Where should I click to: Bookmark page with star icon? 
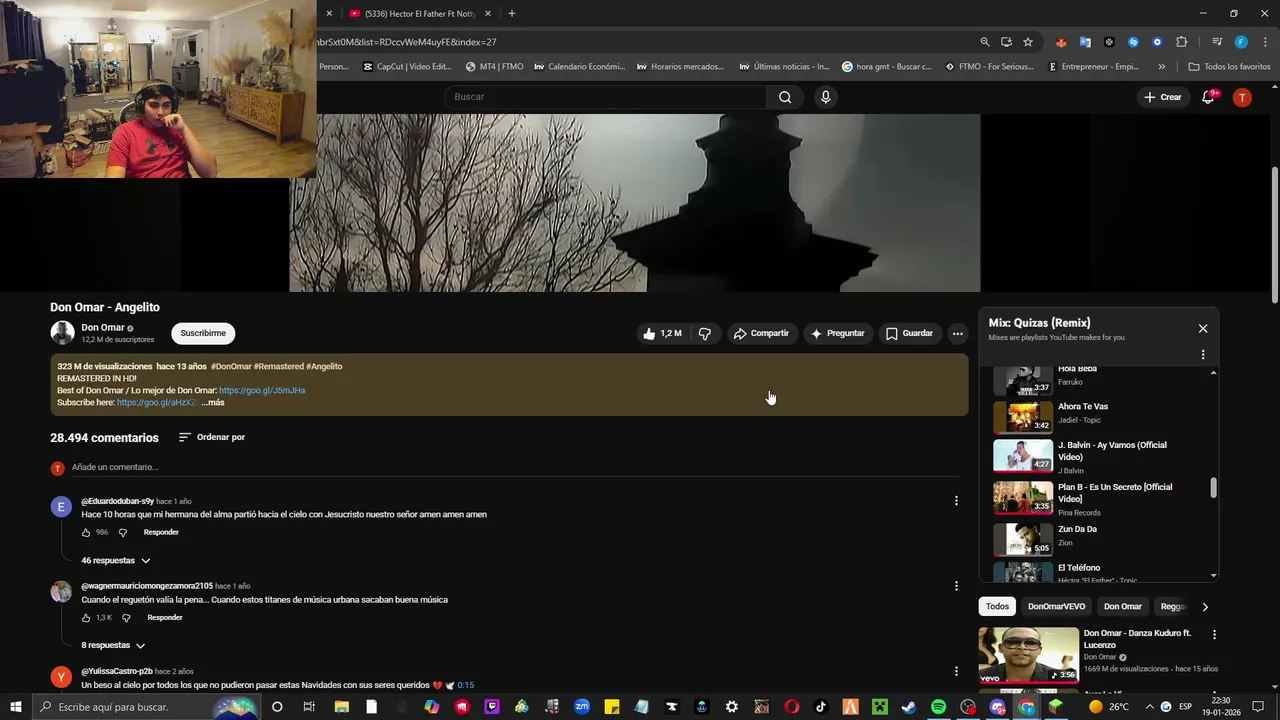[1028, 42]
